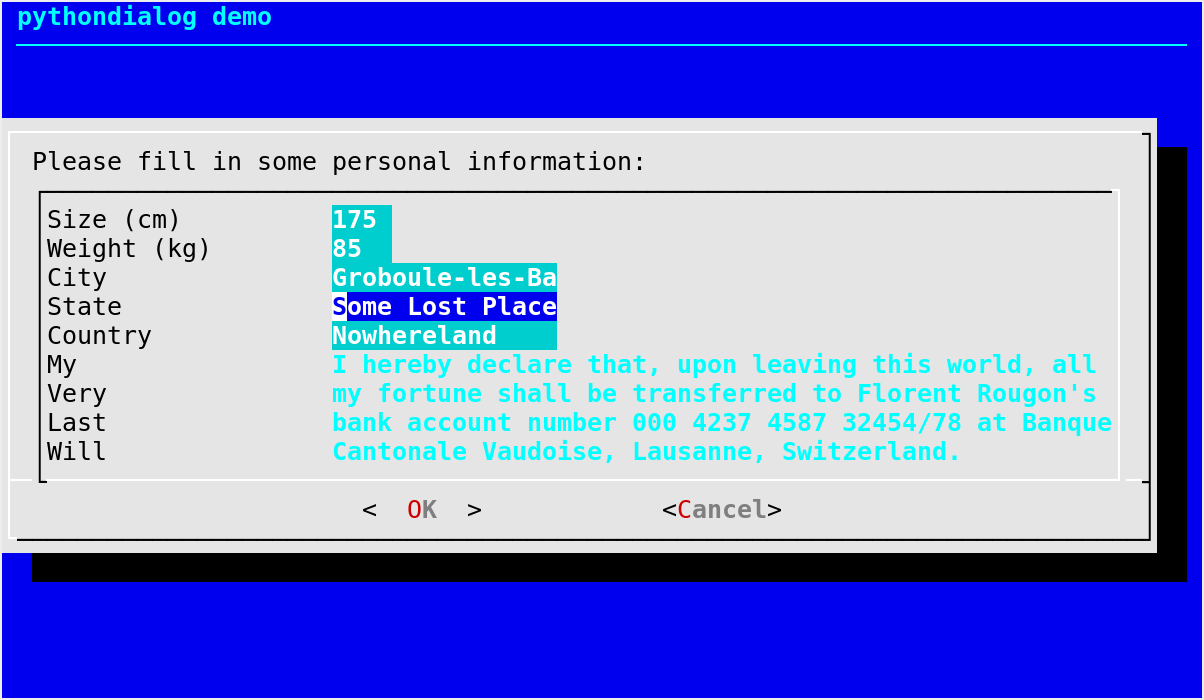This screenshot has width=1204, height=700.
Task: Focus the Country field Nowhereland
Action: click(444, 335)
